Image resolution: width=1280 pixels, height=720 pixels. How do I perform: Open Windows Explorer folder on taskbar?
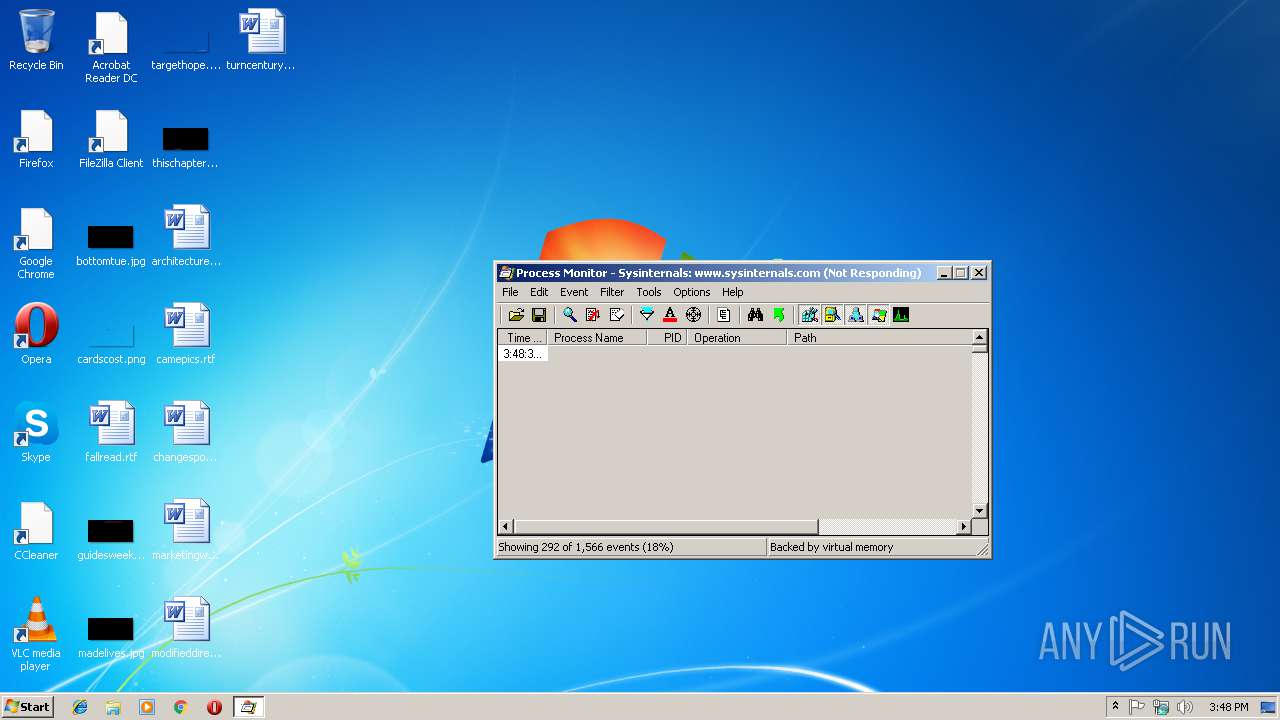pyautogui.click(x=113, y=707)
